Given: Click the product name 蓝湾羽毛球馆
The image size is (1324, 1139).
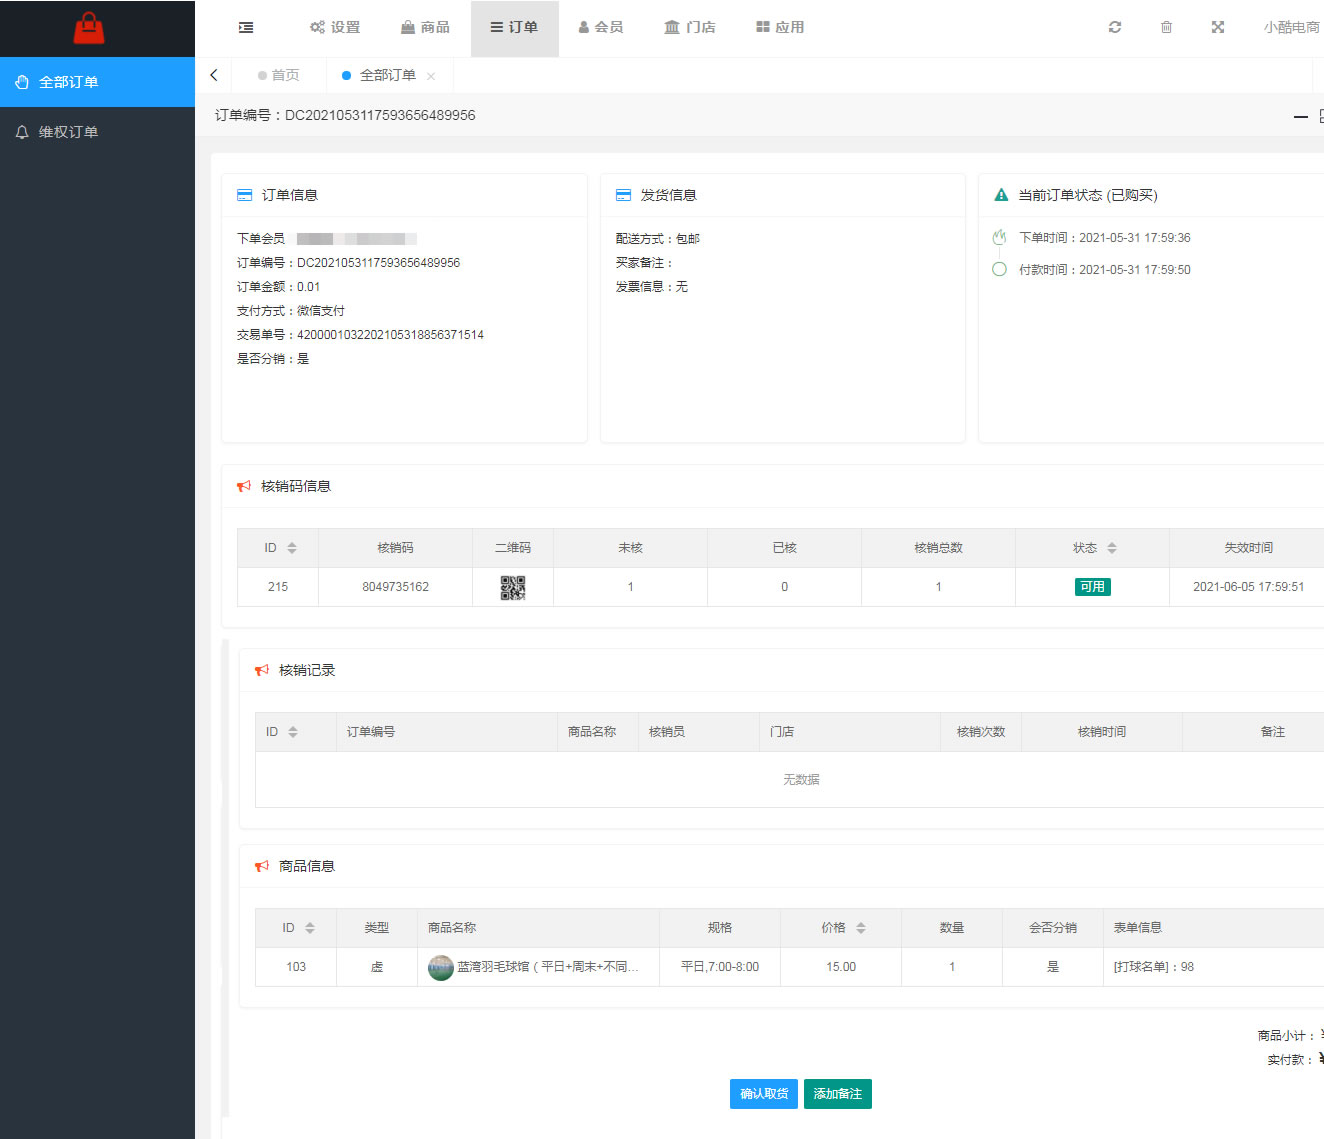Looking at the screenshot, I should (547, 967).
